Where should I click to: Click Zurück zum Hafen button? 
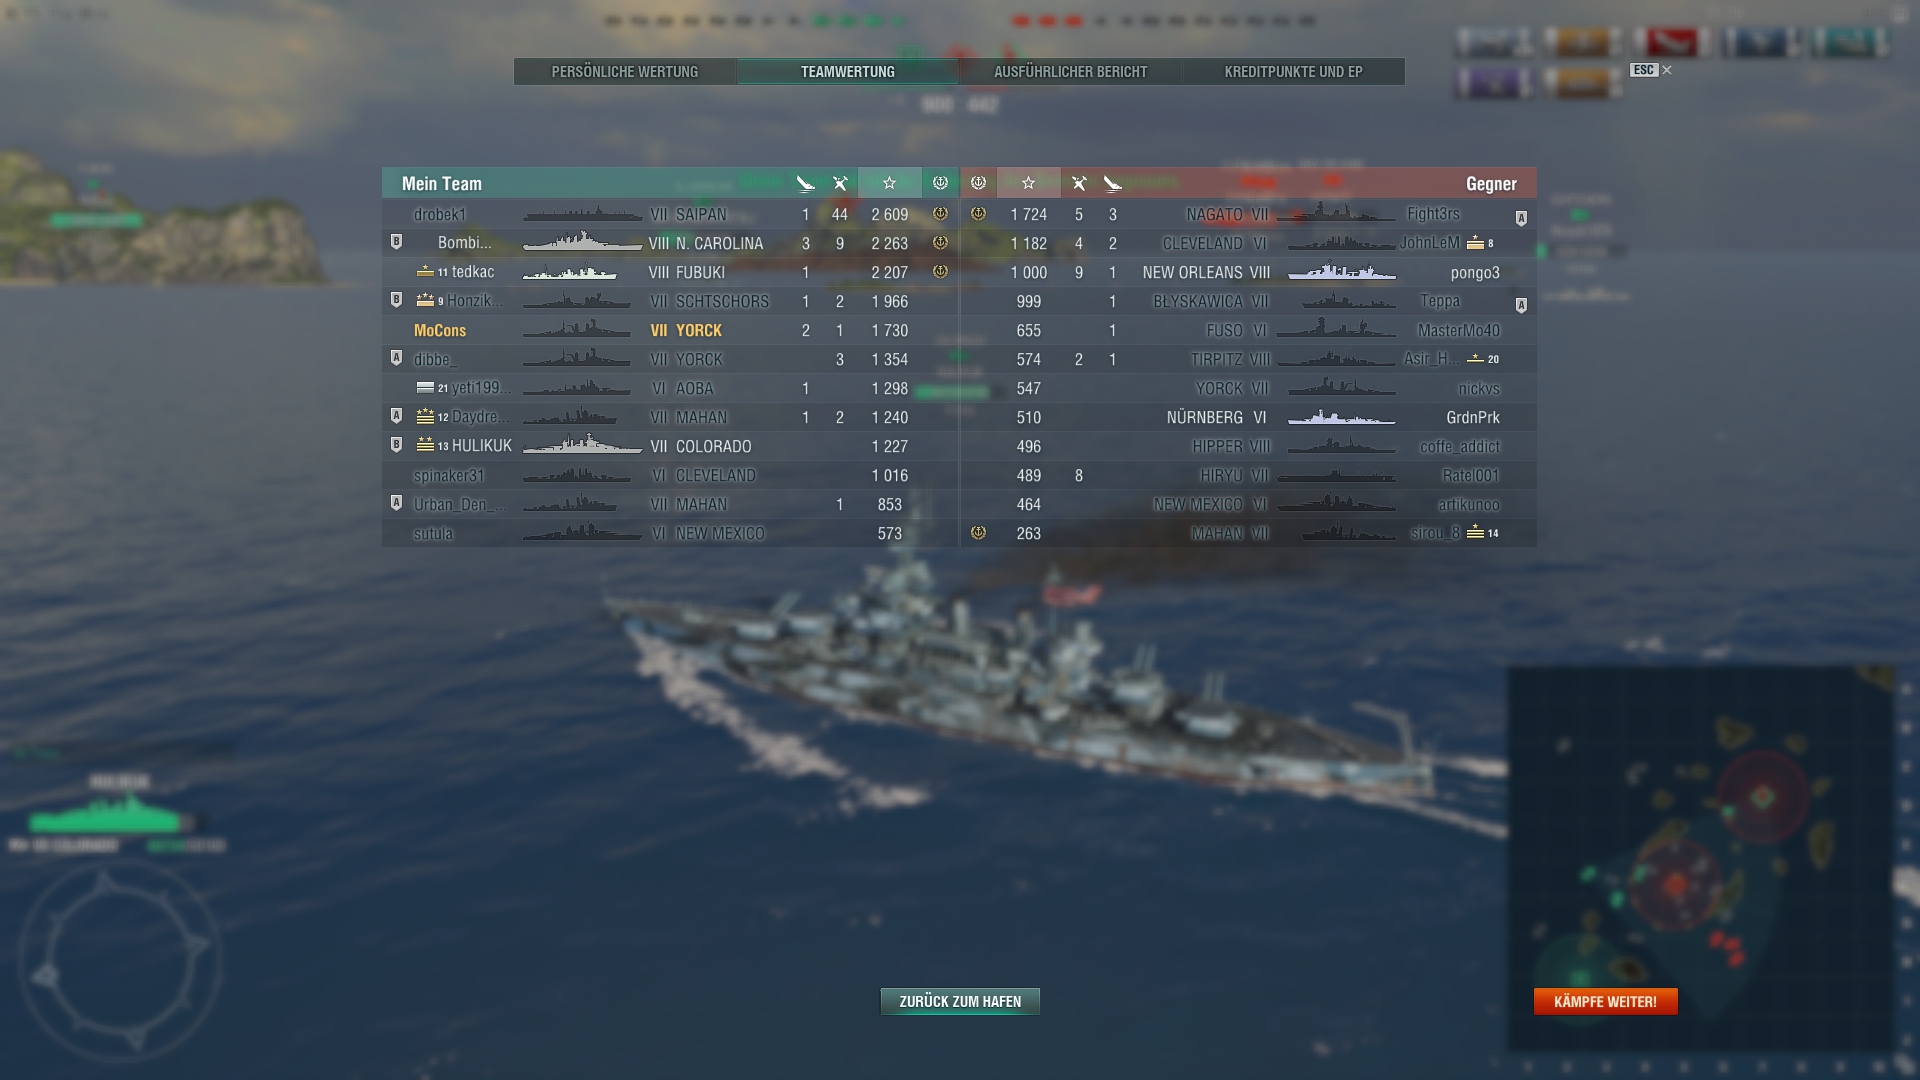960,1001
